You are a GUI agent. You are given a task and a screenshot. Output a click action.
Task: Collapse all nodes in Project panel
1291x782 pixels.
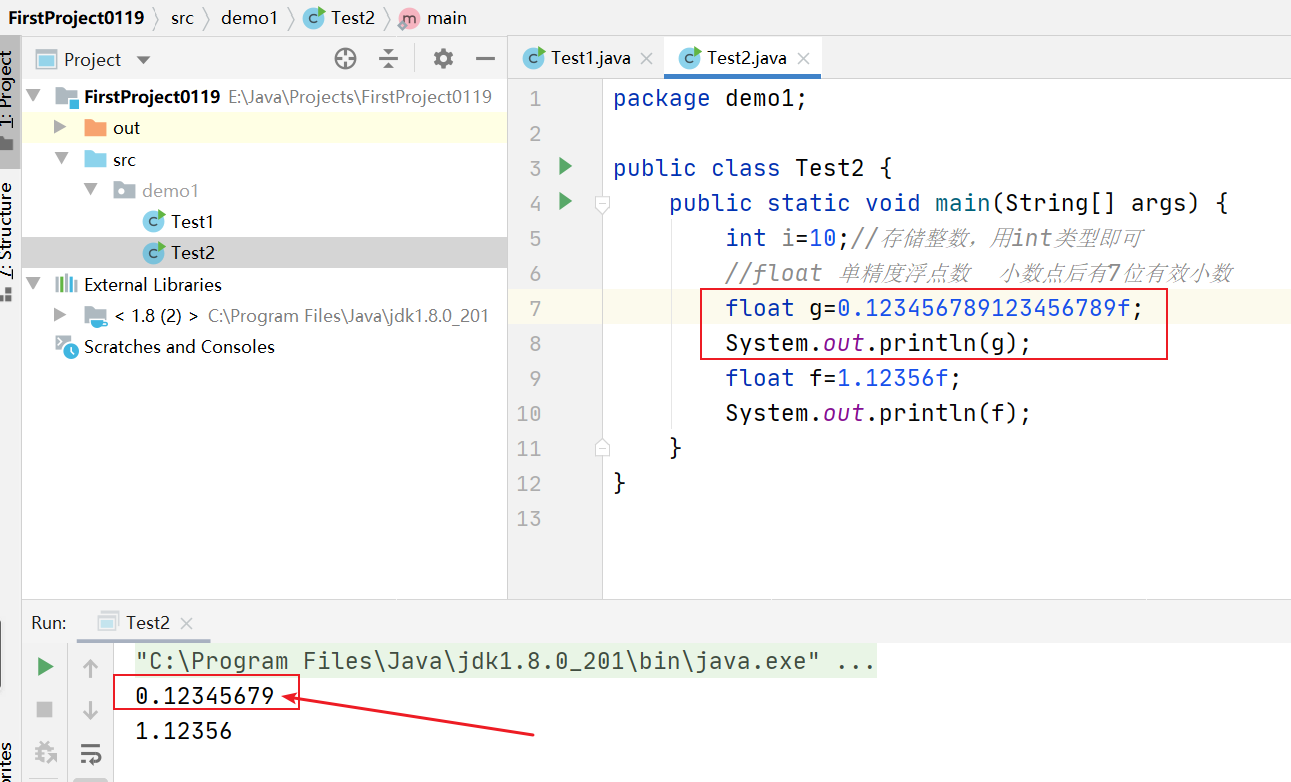[389, 59]
